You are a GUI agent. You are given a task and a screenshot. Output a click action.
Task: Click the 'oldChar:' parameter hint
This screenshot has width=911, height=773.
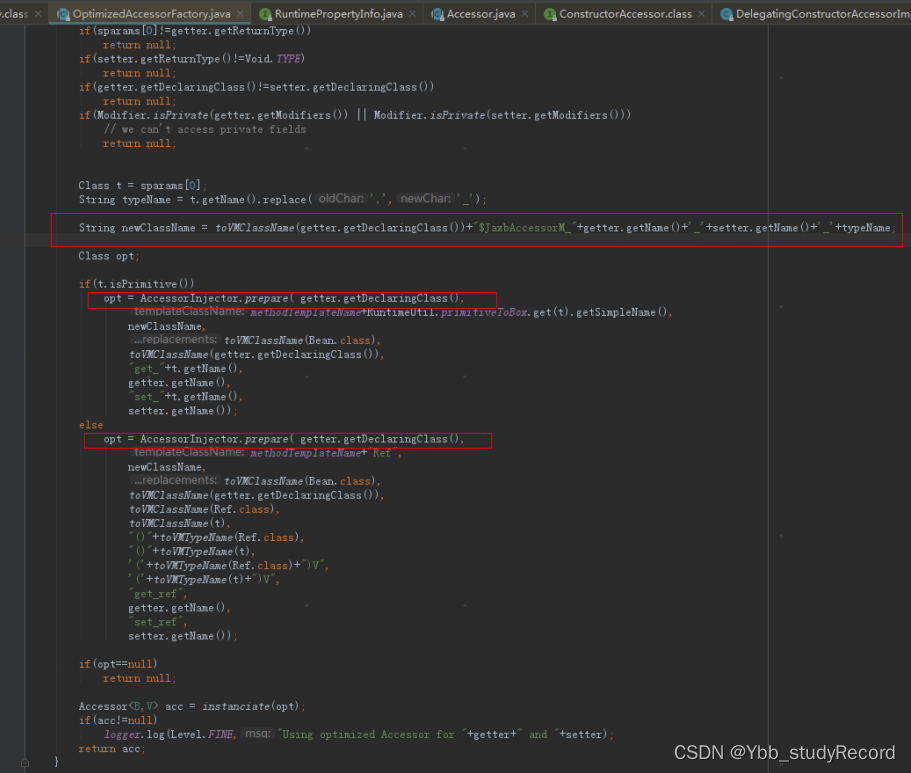coord(341,199)
